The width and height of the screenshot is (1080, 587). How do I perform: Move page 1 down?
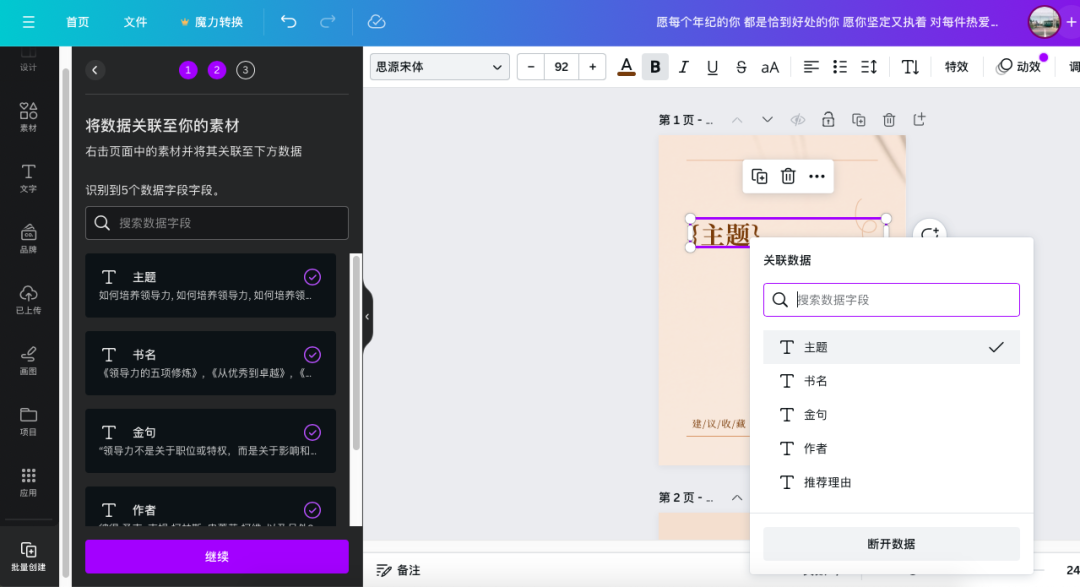point(767,120)
